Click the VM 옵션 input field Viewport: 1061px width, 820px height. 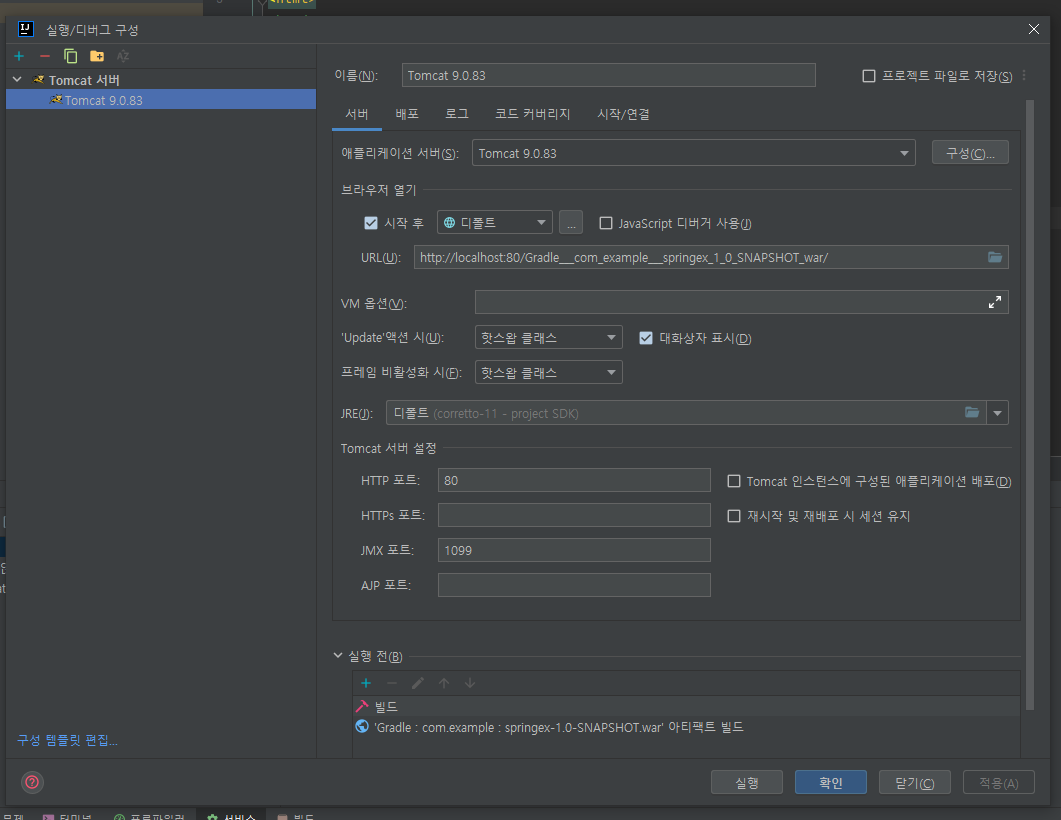coord(742,302)
